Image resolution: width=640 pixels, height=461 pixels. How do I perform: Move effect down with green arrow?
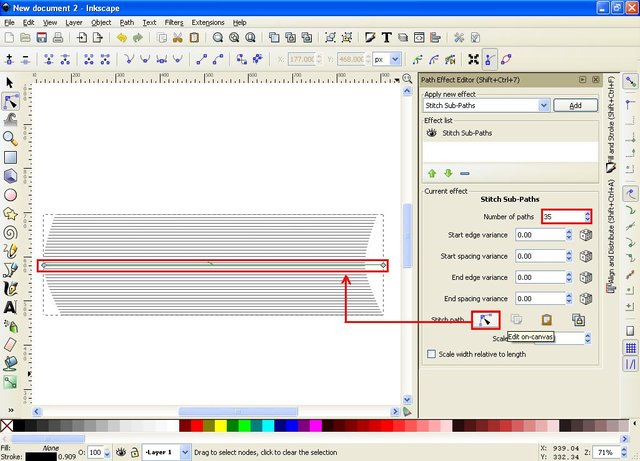(448, 174)
